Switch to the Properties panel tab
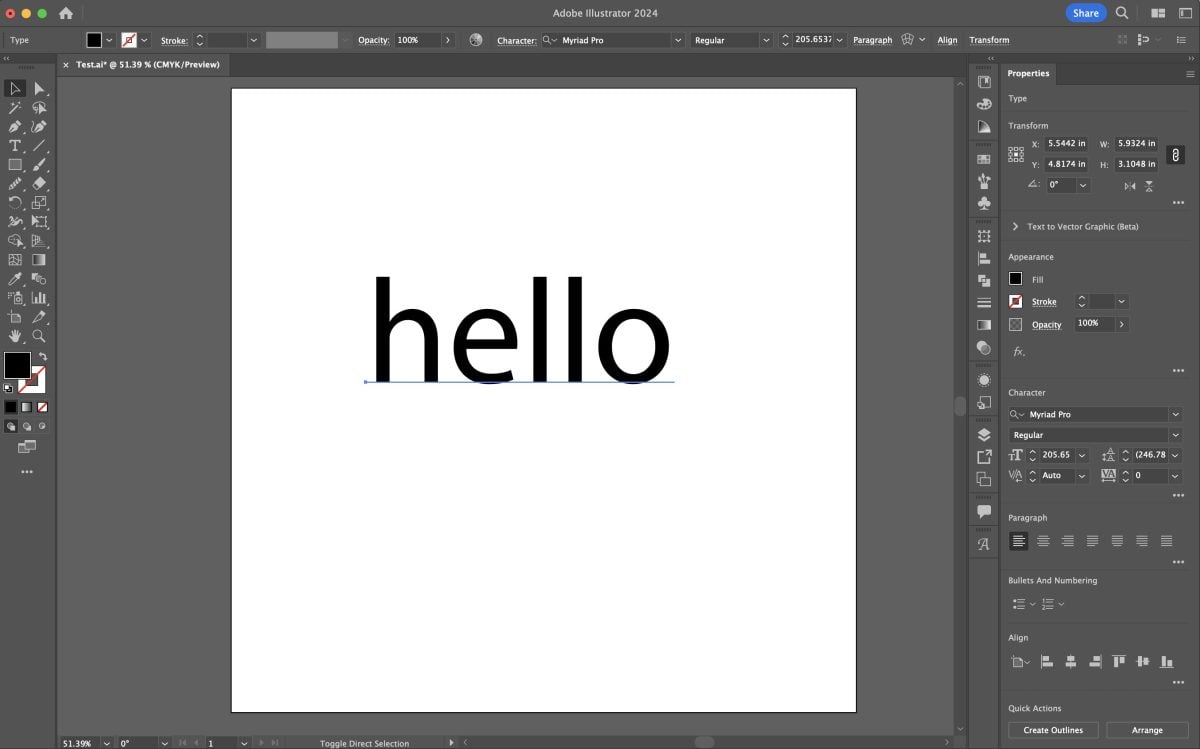The image size is (1200, 749). pos(1028,73)
